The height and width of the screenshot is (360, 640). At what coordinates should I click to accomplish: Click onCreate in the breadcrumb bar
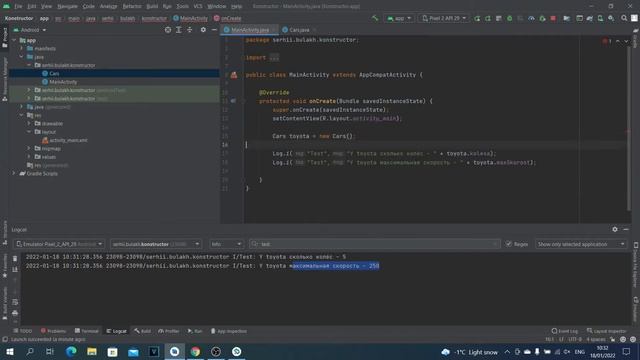click(x=228, y=18)
